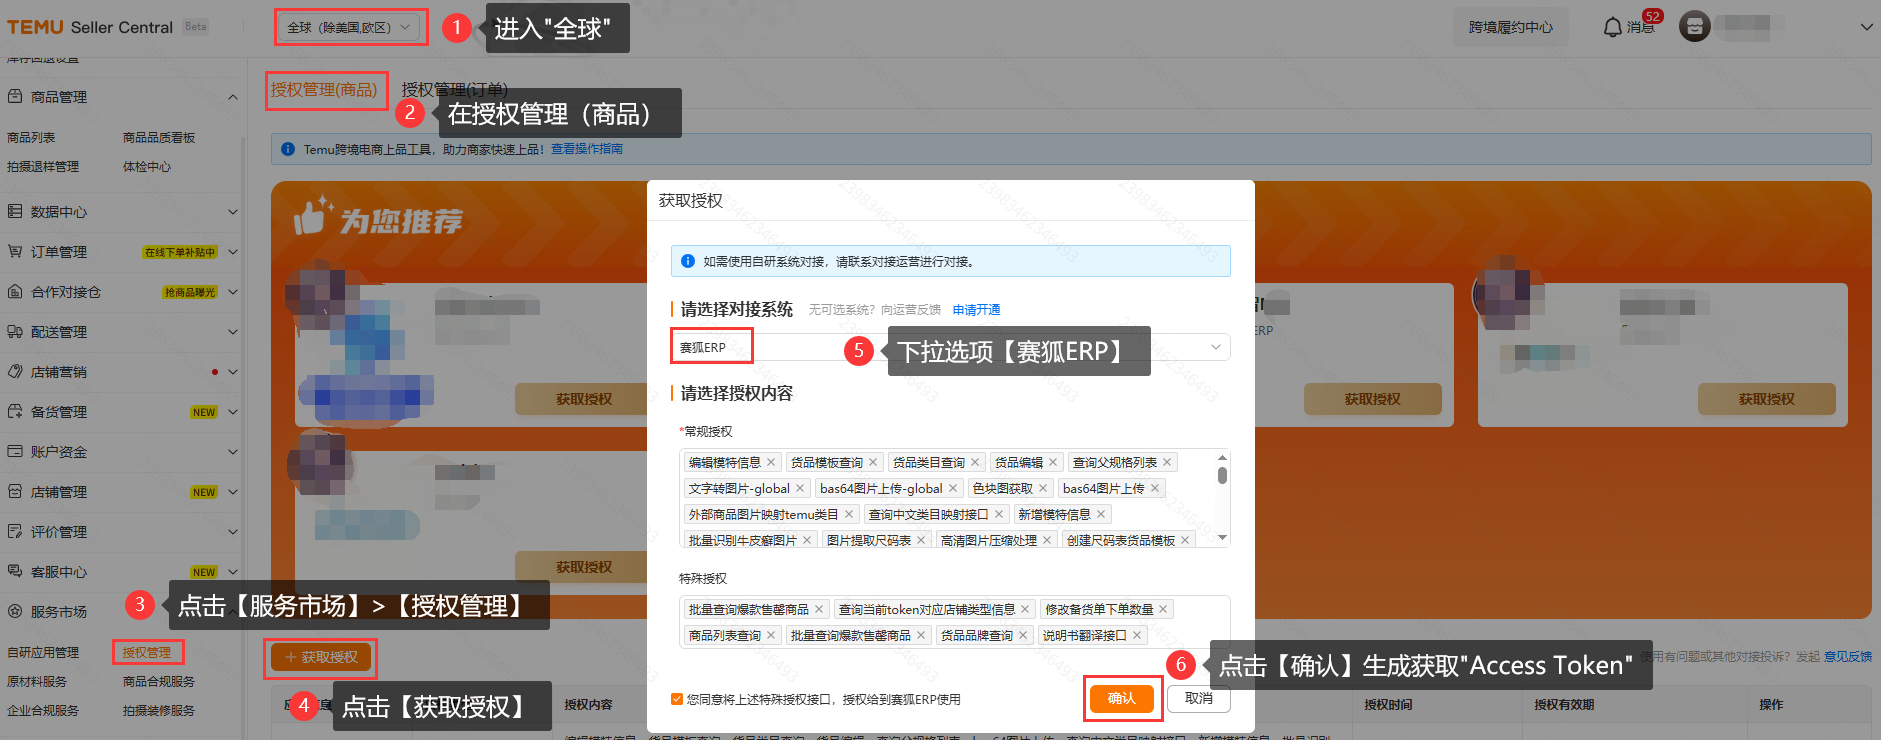1881x740 pixels.
Task: Open the 查看操作指南 link
Action: click(x=587, y=149)
